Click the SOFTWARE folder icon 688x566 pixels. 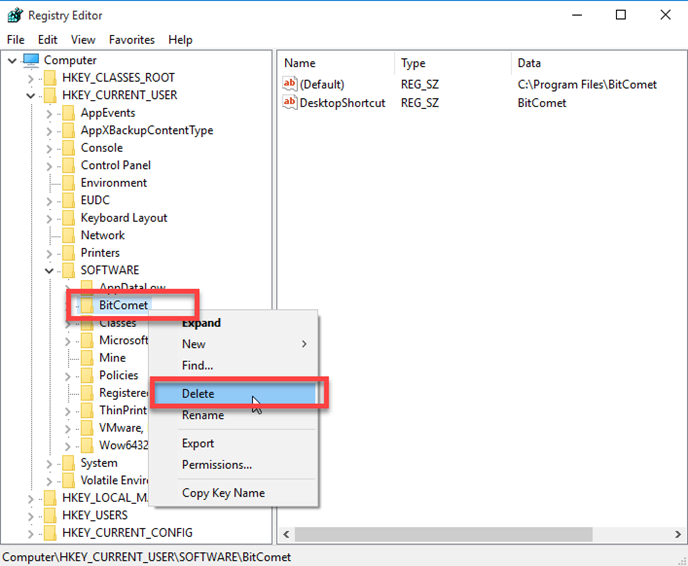(x=68, y=270)
